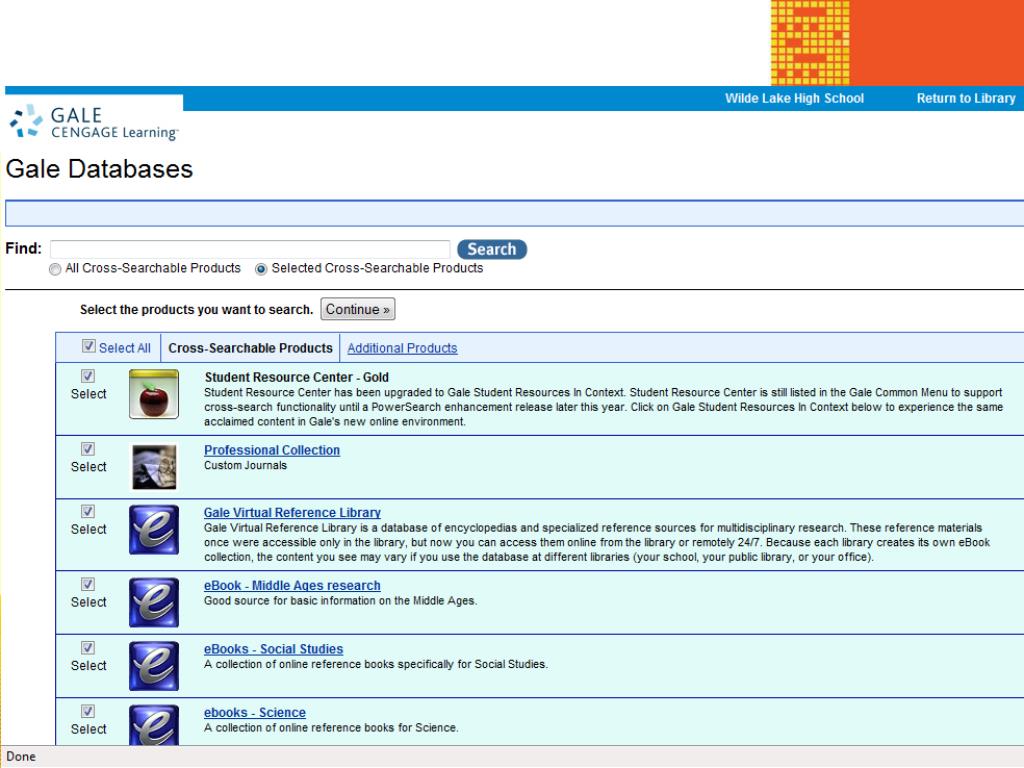Screen dimensions: 1024x768
Task: Click the Done status bar text
Action: [21, 756]
